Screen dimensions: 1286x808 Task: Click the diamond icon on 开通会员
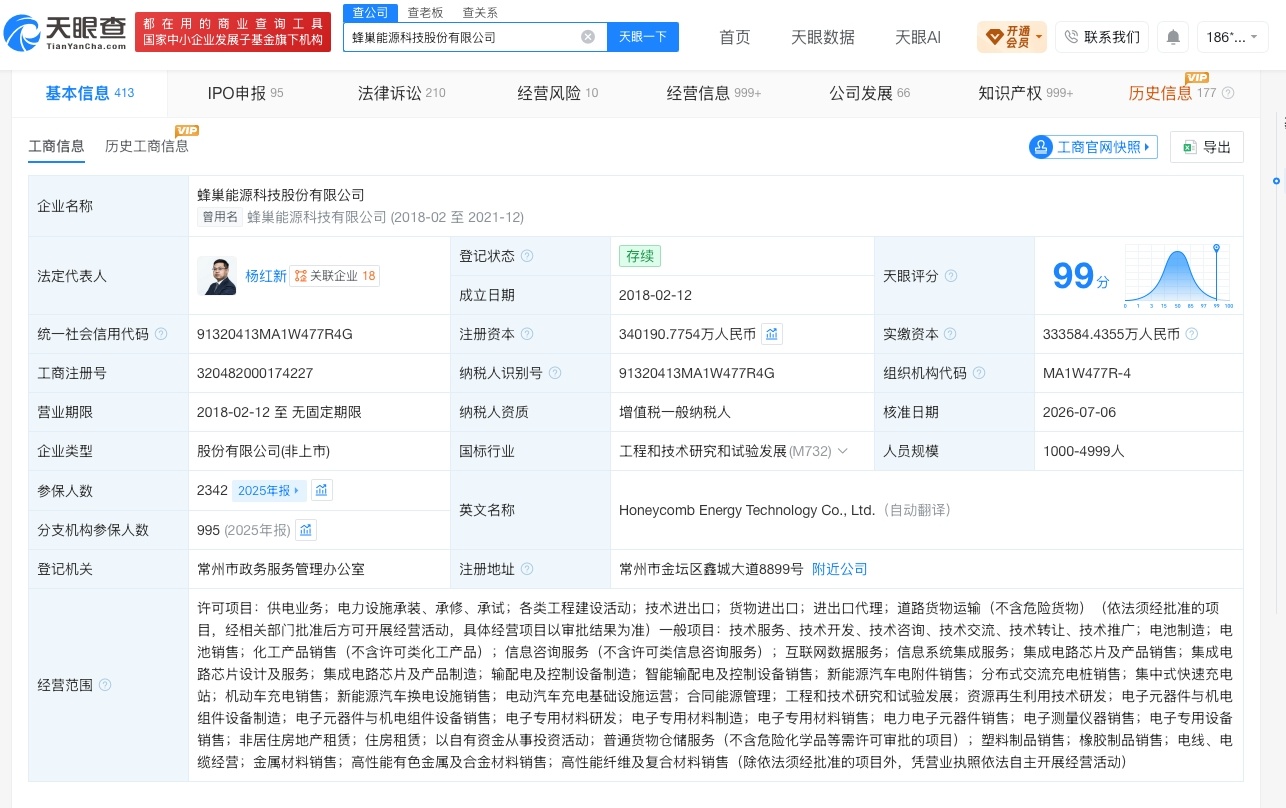coord(995,37)
